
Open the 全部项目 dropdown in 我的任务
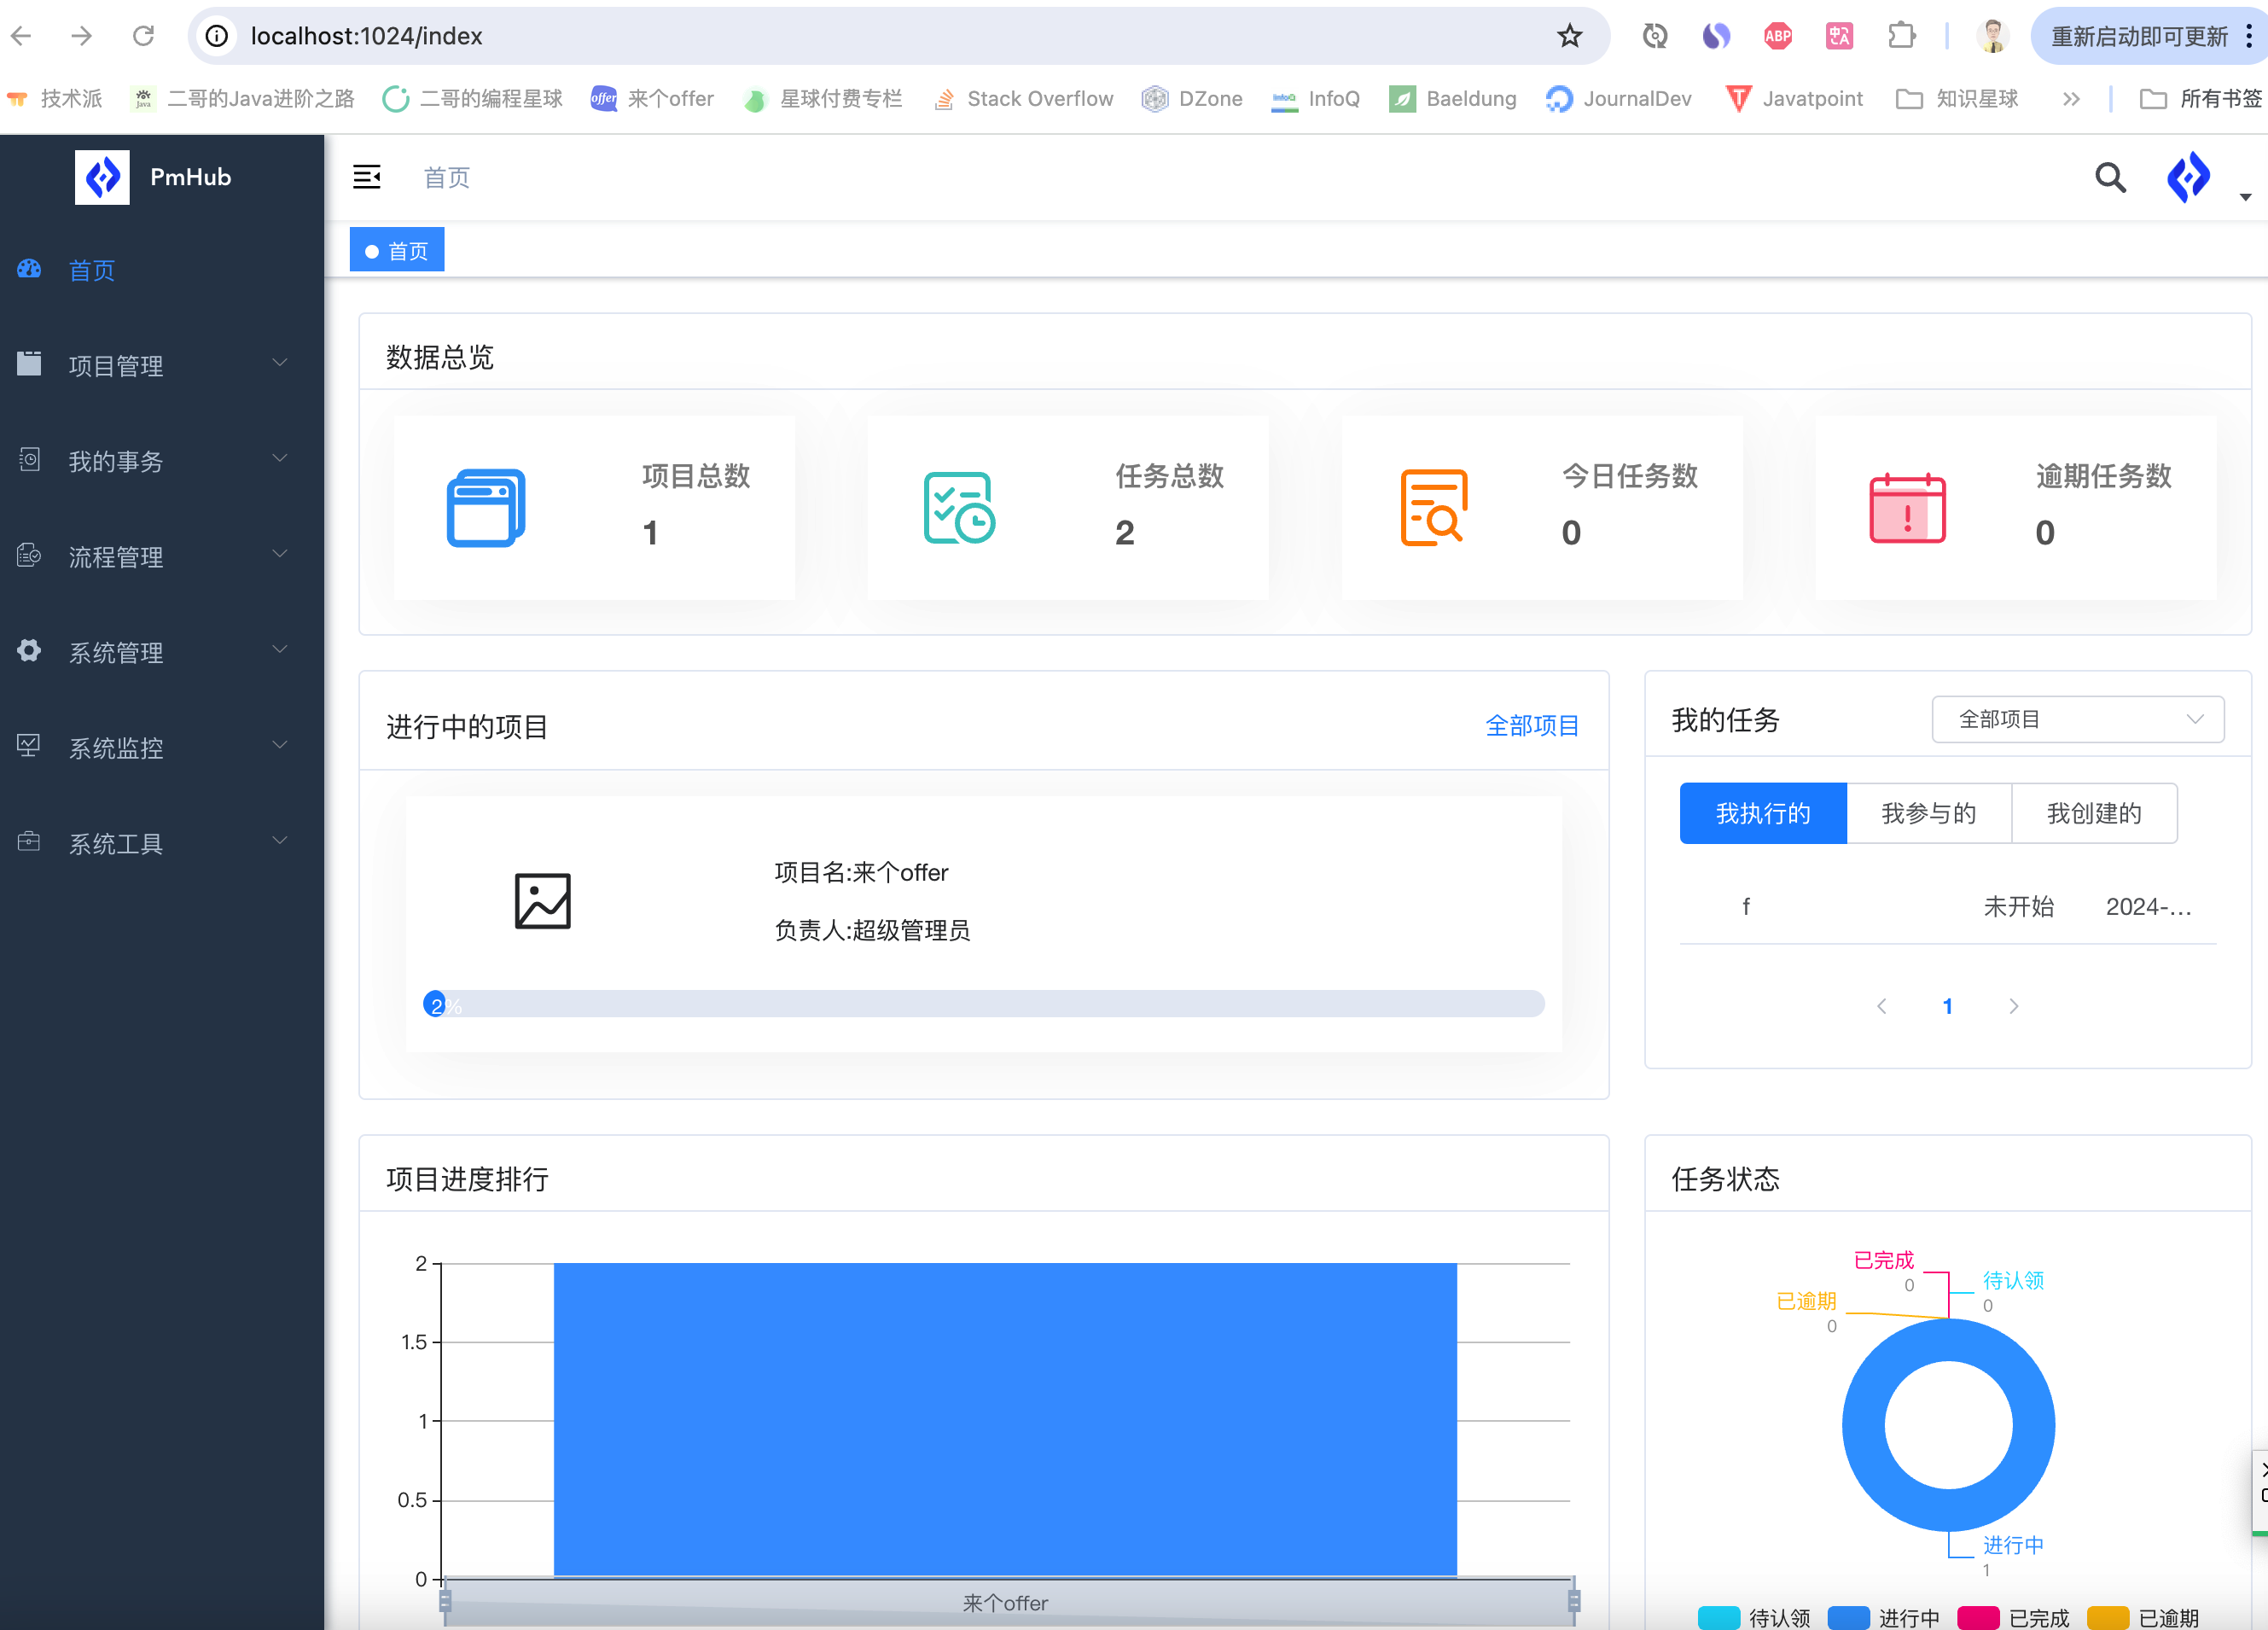[x=2078, y=719]
